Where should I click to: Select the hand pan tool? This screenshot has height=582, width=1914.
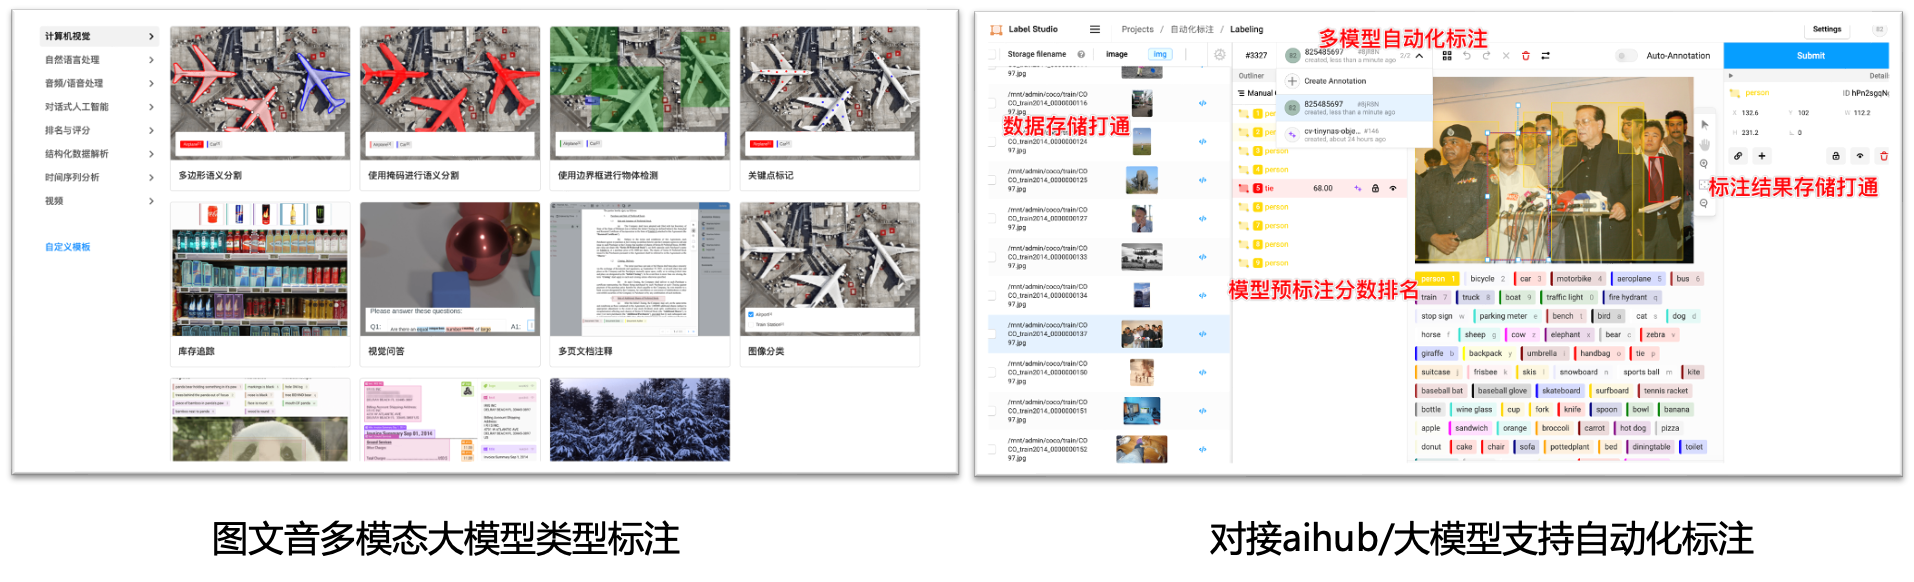pos(1704,144)
